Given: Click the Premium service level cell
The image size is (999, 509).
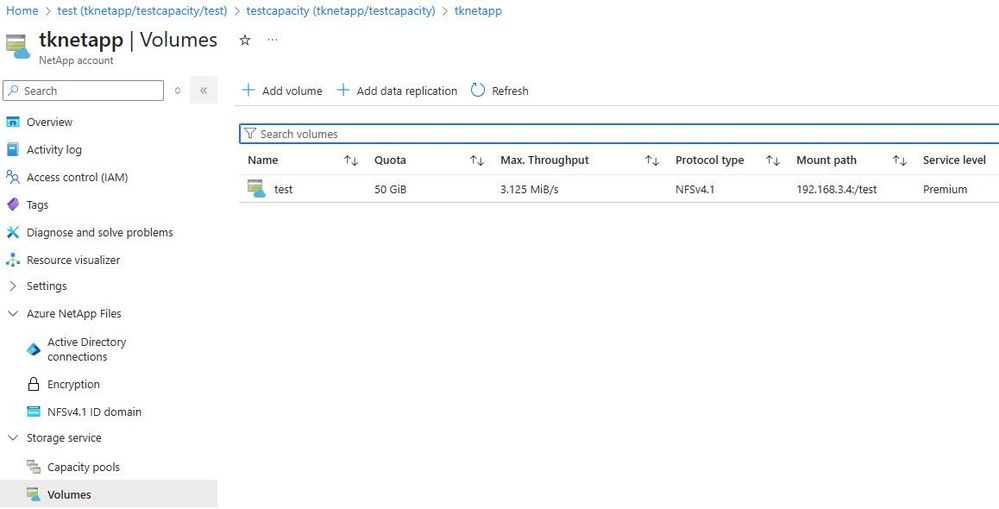Looking at the screenshot, I should (x=945, y=189).
